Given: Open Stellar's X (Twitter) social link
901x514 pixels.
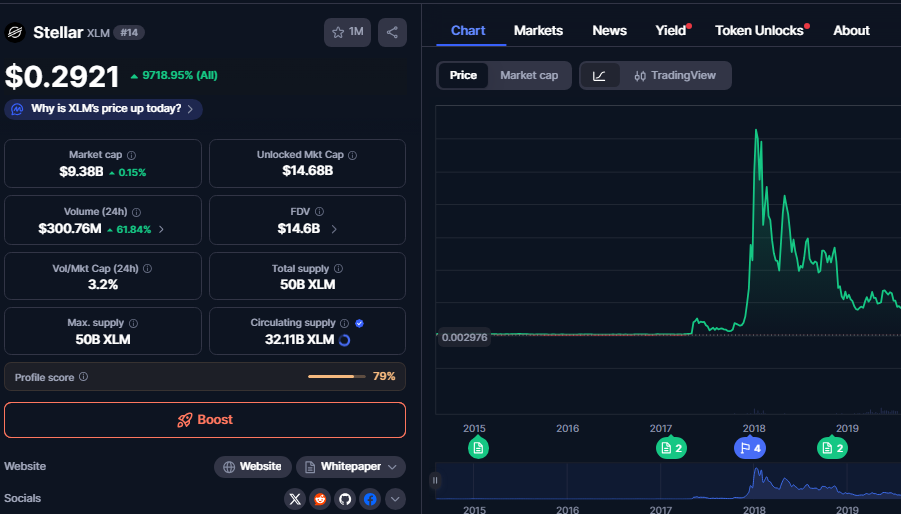Looking at the screenshot, I should click(x=295, y=498).
